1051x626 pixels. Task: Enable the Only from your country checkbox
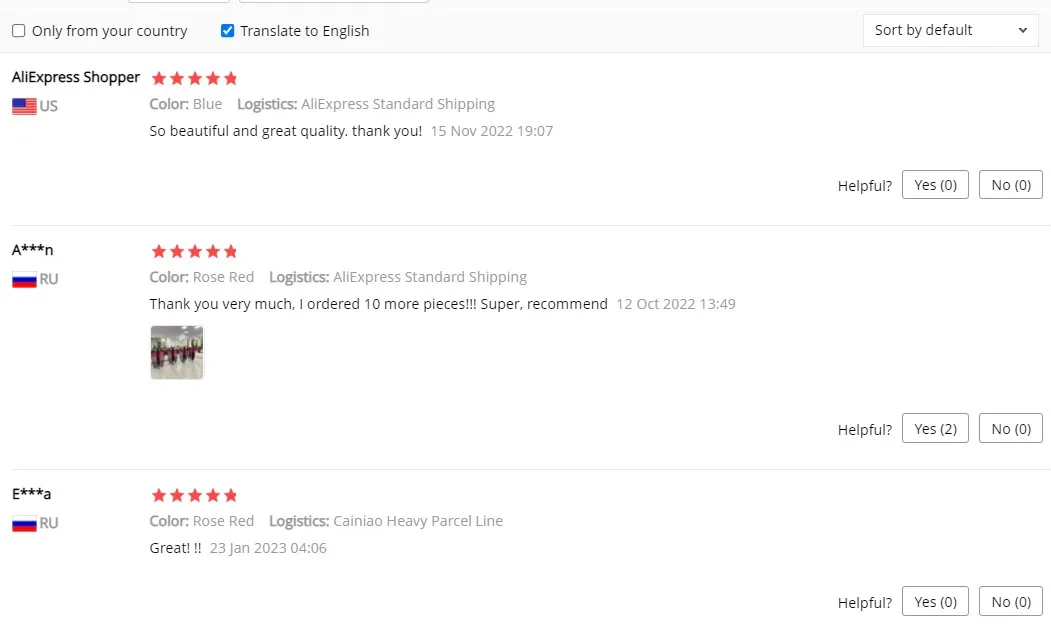click(19, 31)
